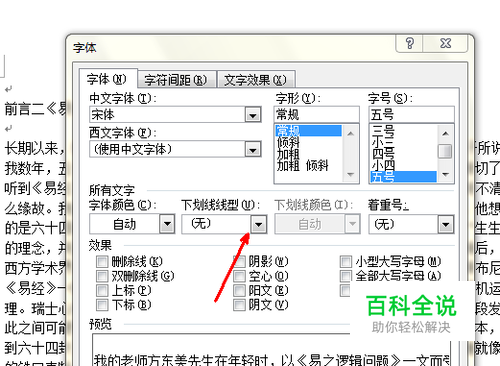Select 加粗 in the 字形 list

[309, 154]
